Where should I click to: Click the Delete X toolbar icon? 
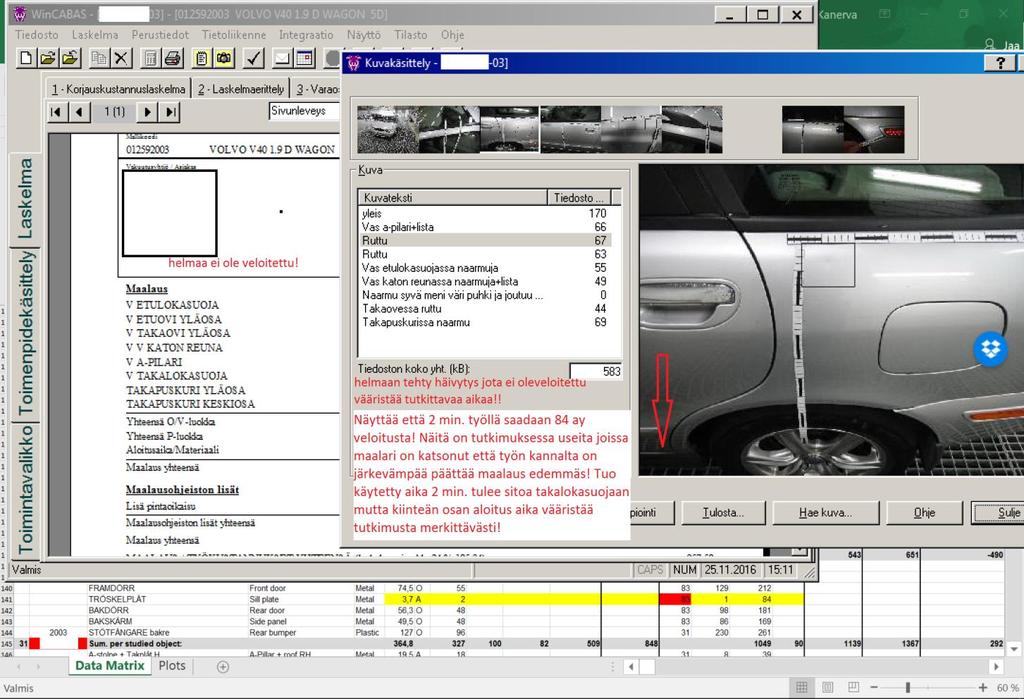coord(121,58)
